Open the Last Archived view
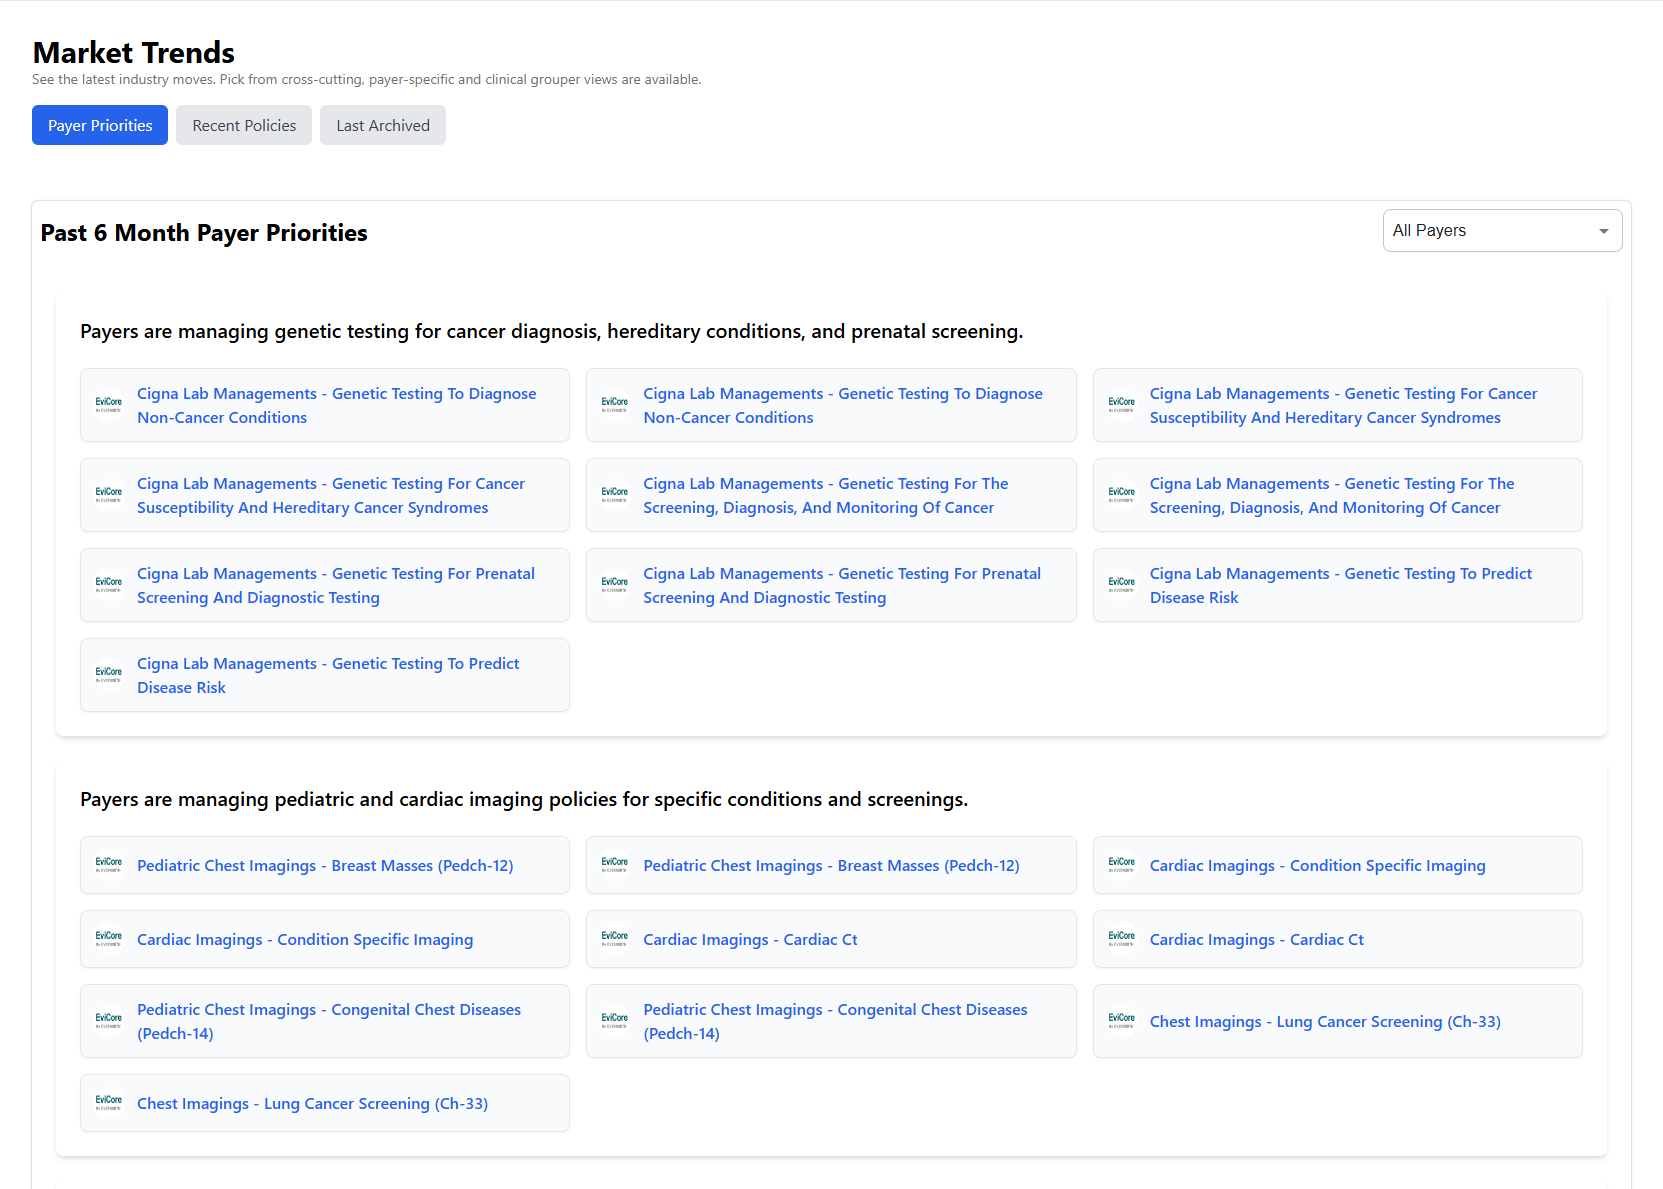The width and height of the screenshot is (1663, 1189). [x=382, y=124]
